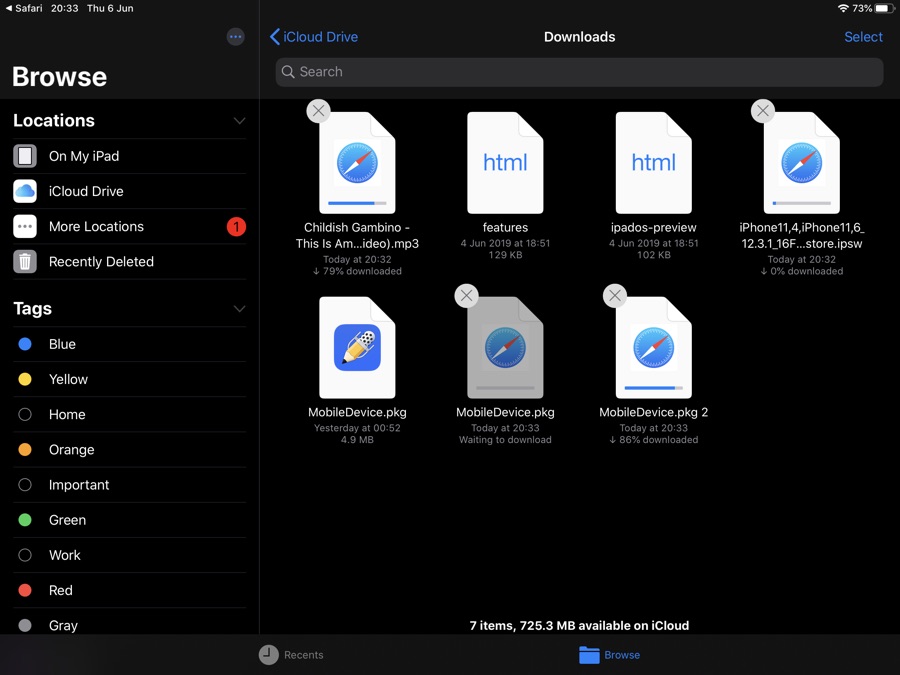Click the '0% downloaded' status text

click(802, 271)
